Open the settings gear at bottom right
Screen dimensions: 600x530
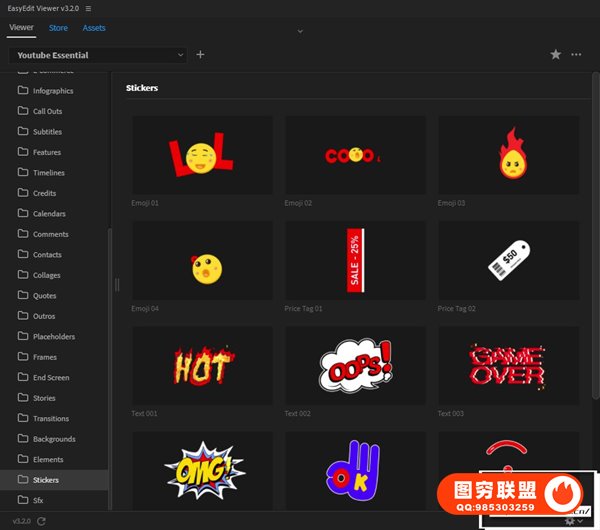pyautogui.click(x=570, y=521)
